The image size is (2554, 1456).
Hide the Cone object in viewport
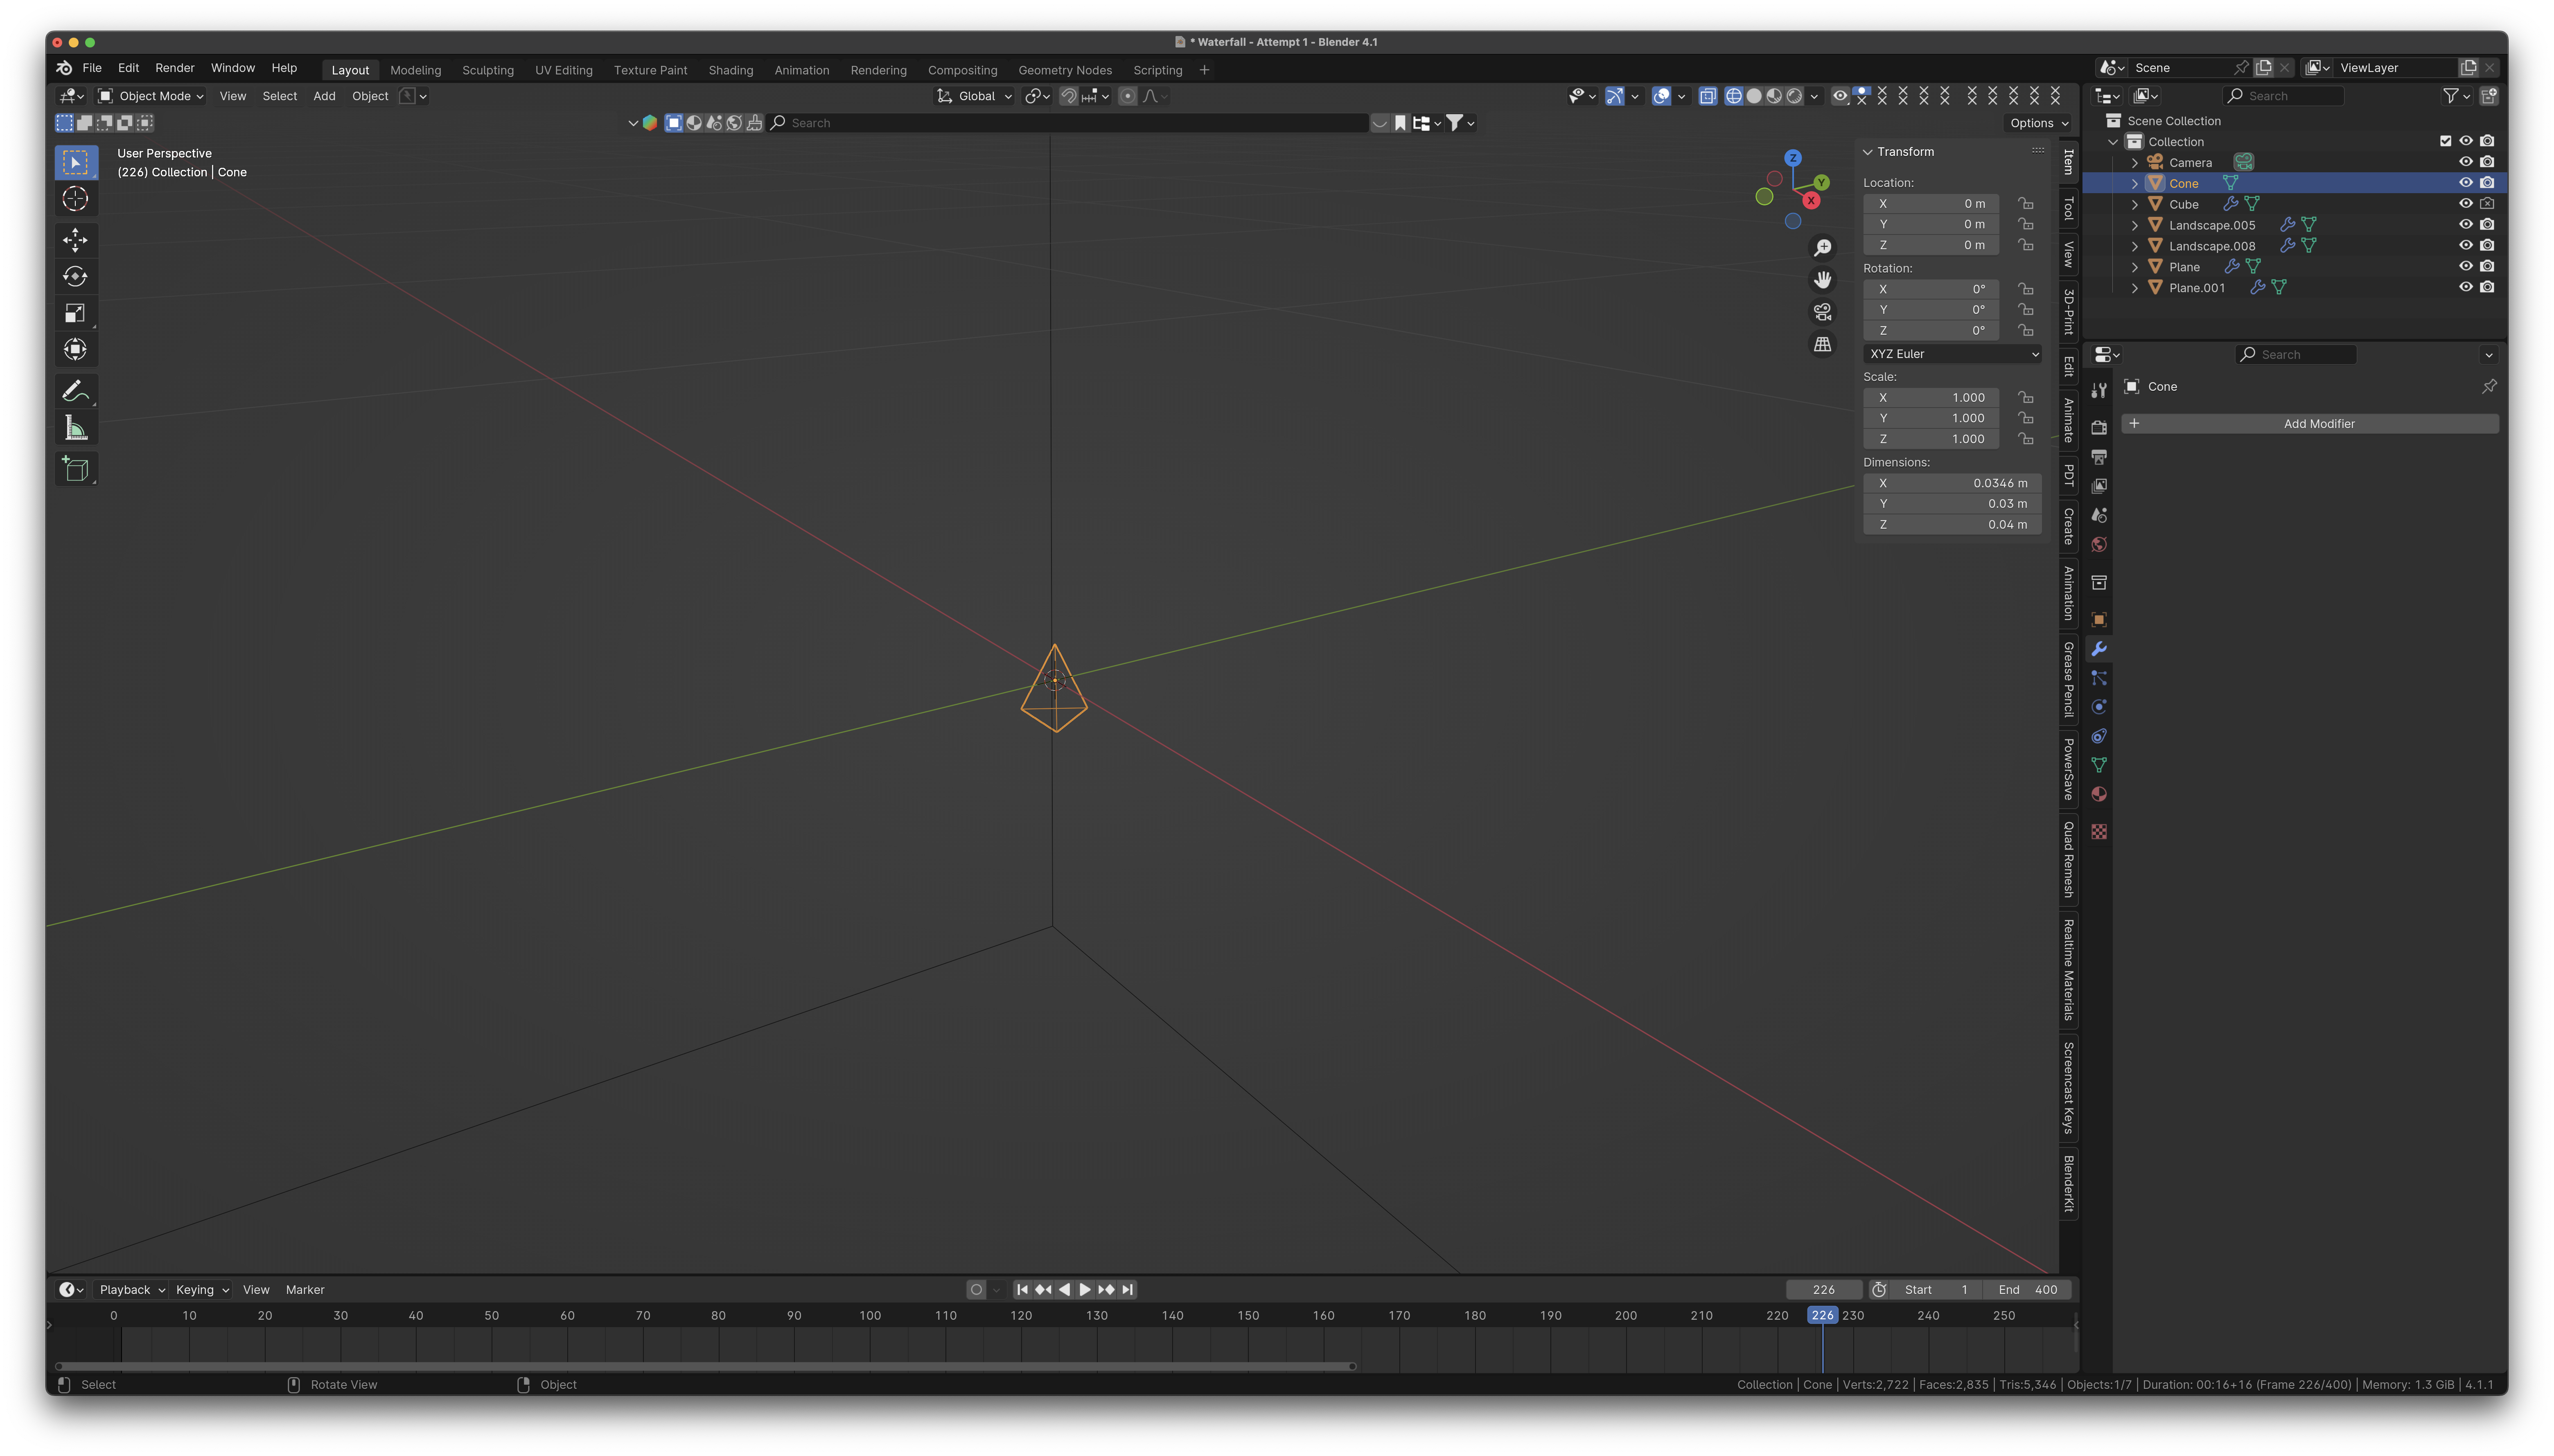point(2465,183)
